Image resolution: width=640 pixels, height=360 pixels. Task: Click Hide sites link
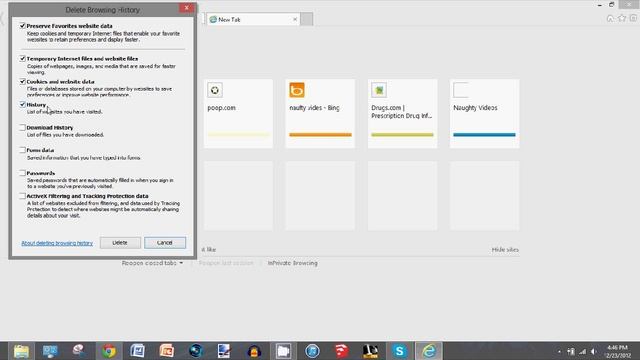click(505, 249)
